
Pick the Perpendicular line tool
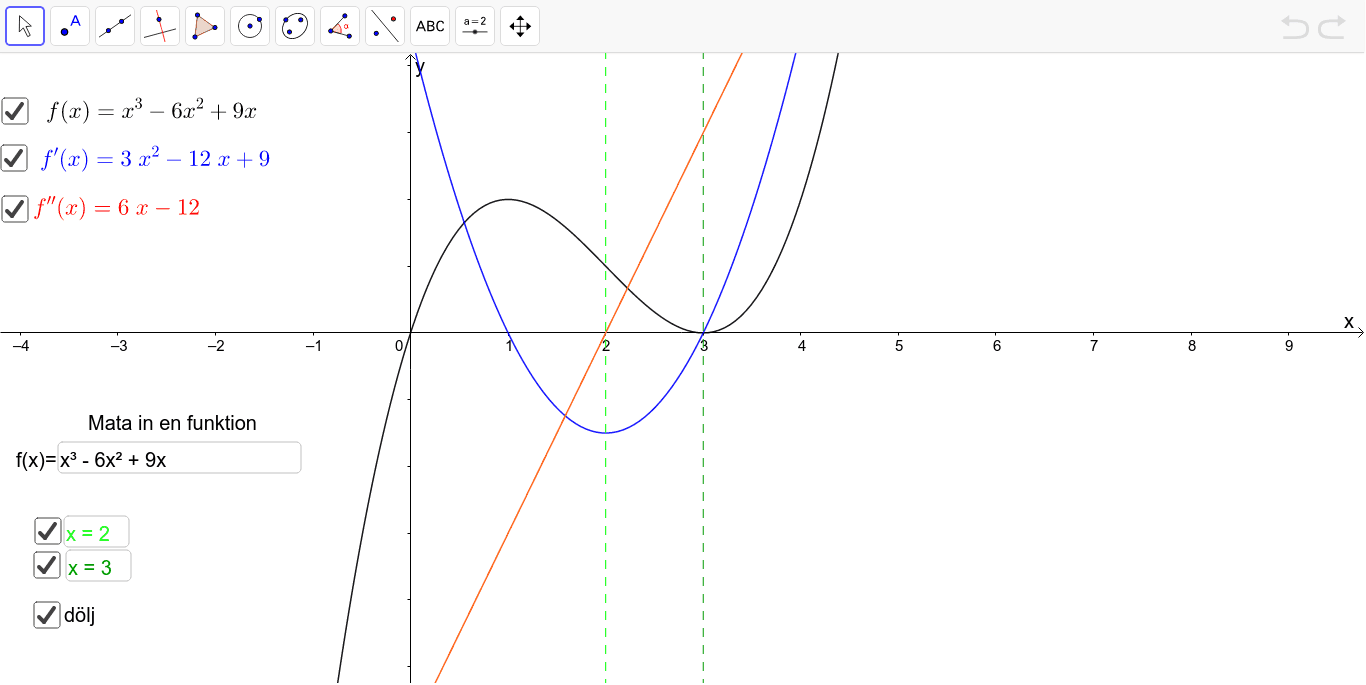pos(160,26)
